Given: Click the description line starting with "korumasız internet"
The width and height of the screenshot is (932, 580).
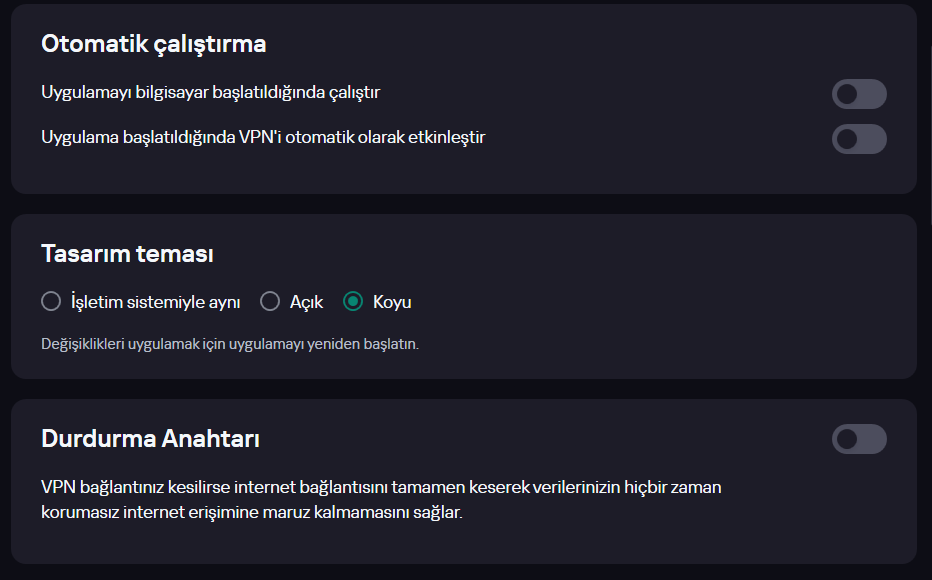Looking at the screenshot, I should 252,513.
